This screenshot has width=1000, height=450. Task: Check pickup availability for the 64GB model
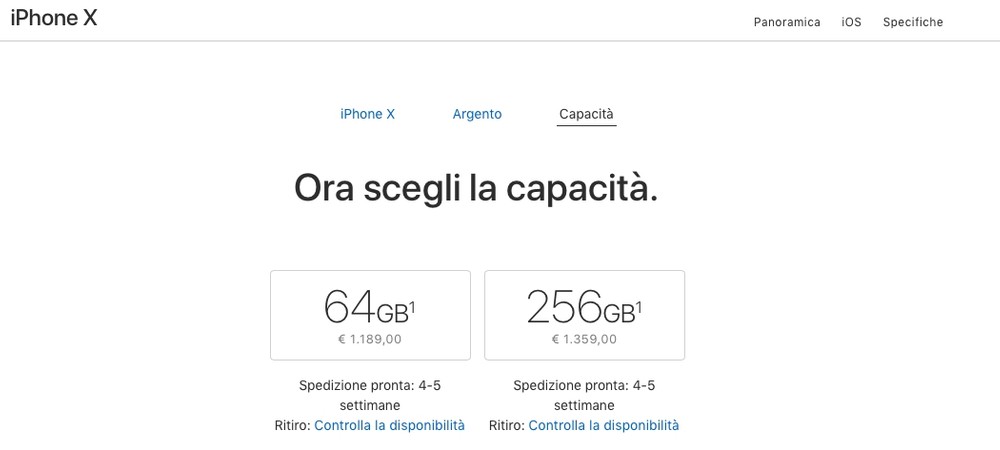point(389,425)
